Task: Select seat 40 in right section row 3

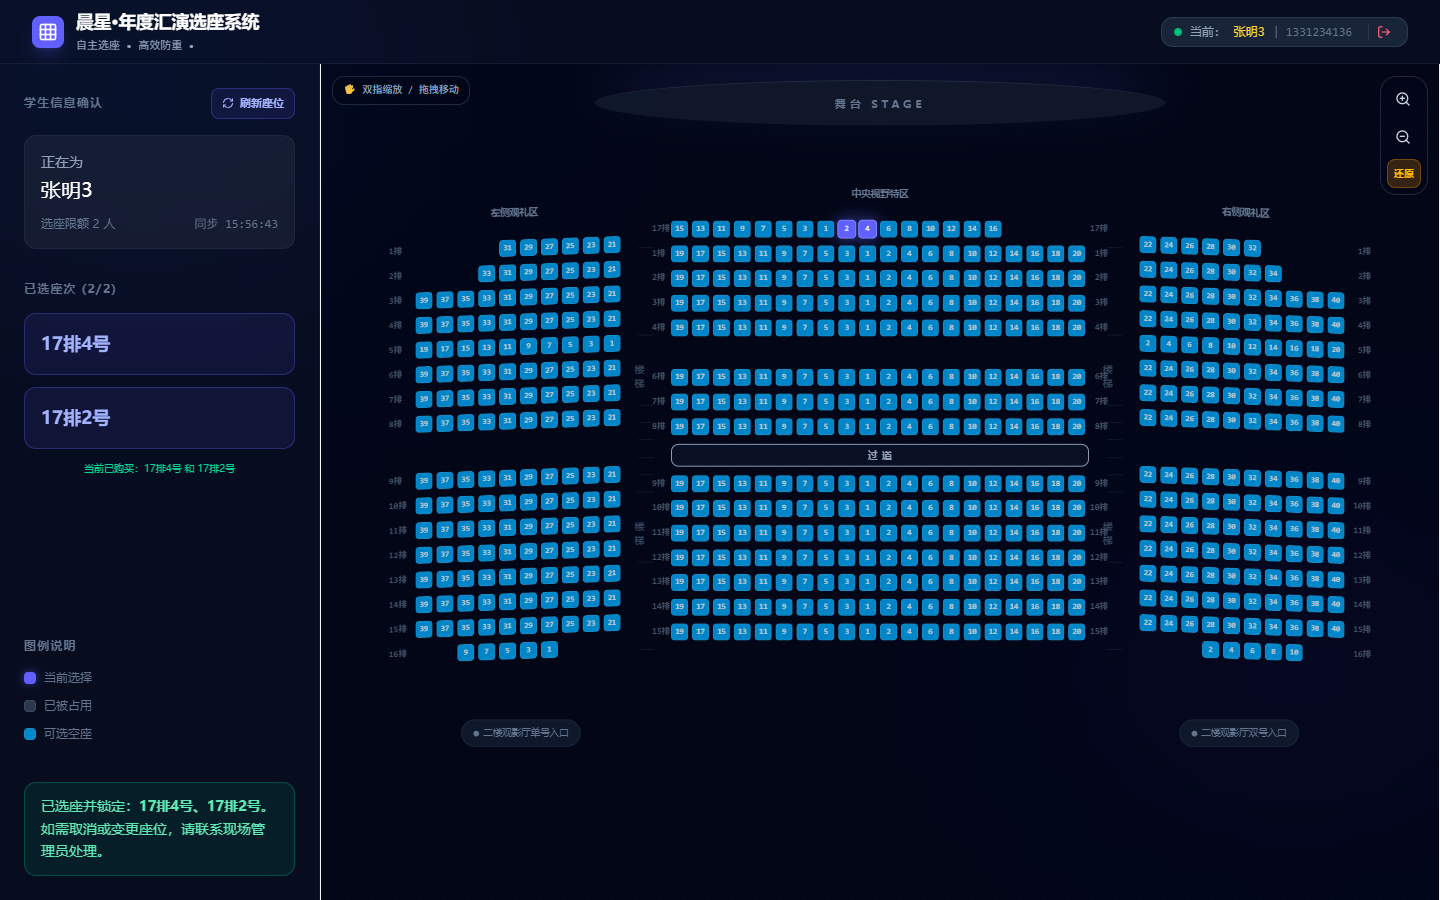Action: (1336, 301)
